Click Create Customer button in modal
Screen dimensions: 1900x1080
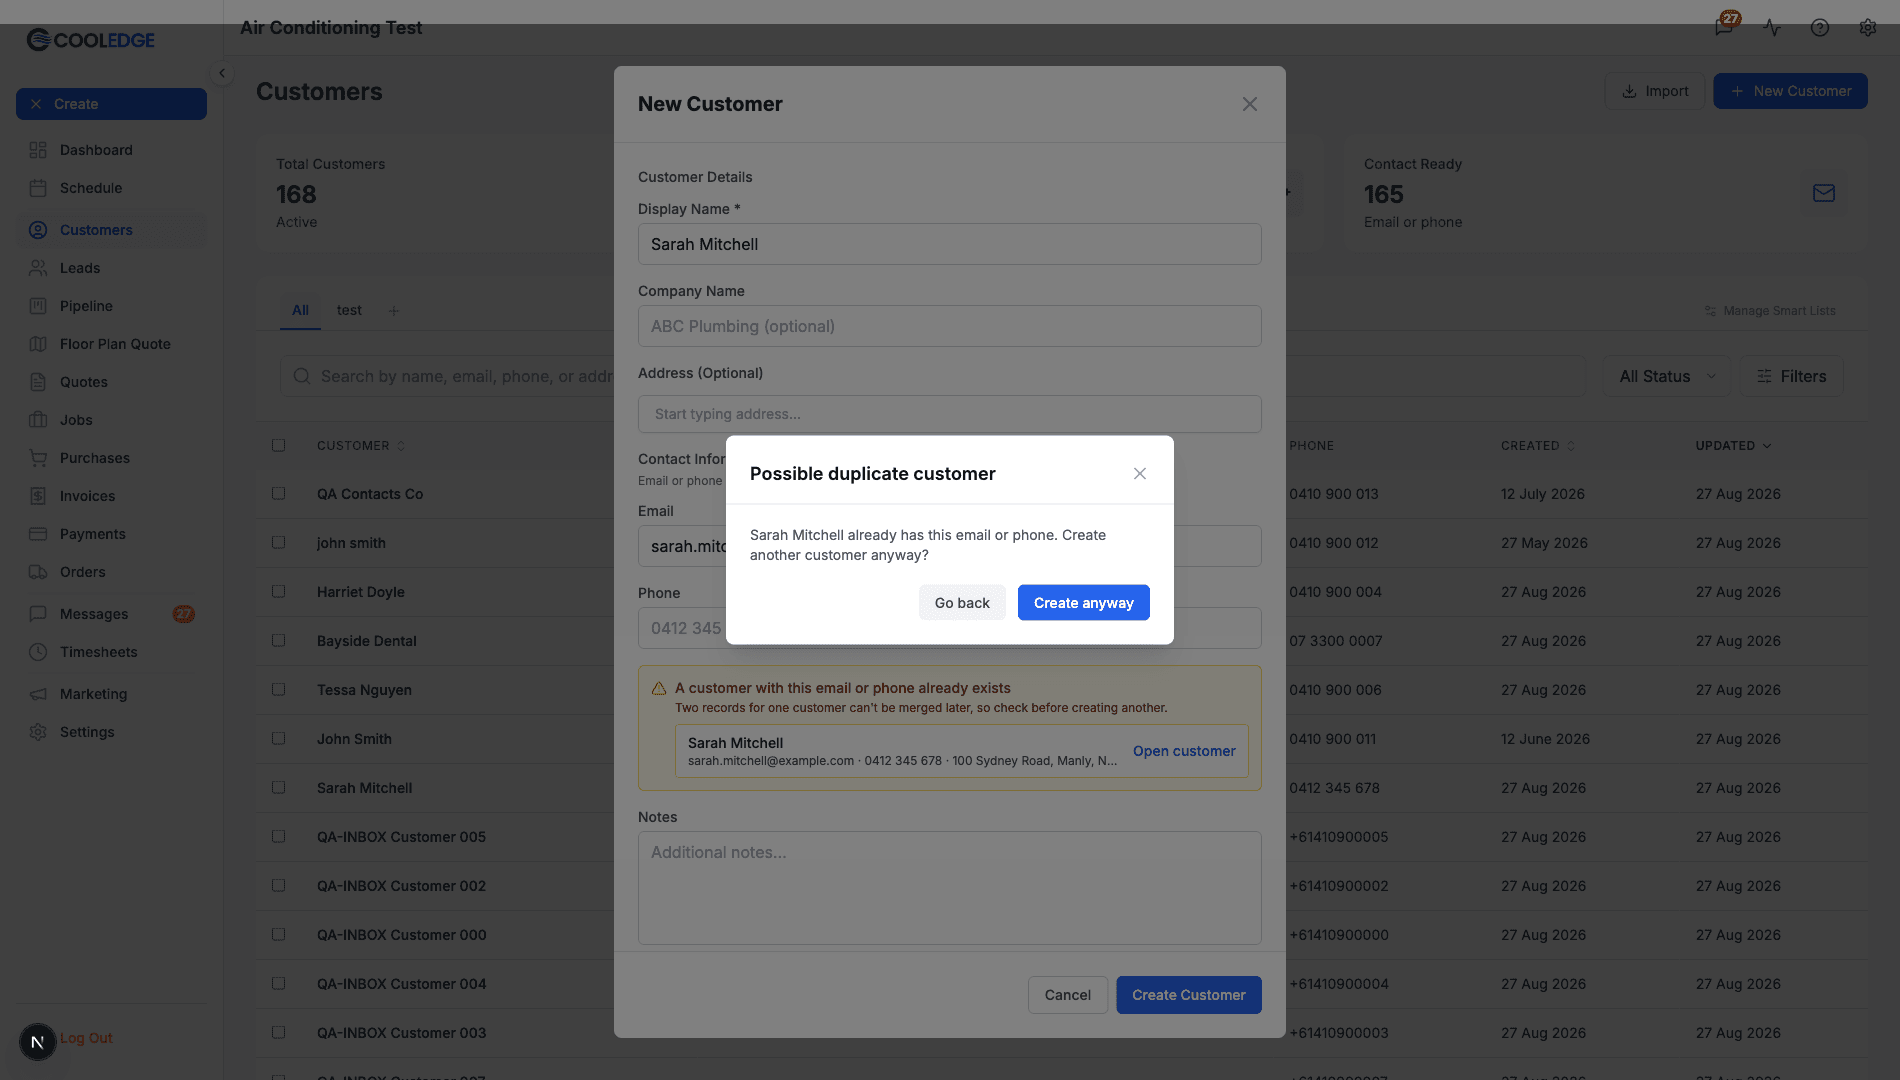(x=1189, y=995)
